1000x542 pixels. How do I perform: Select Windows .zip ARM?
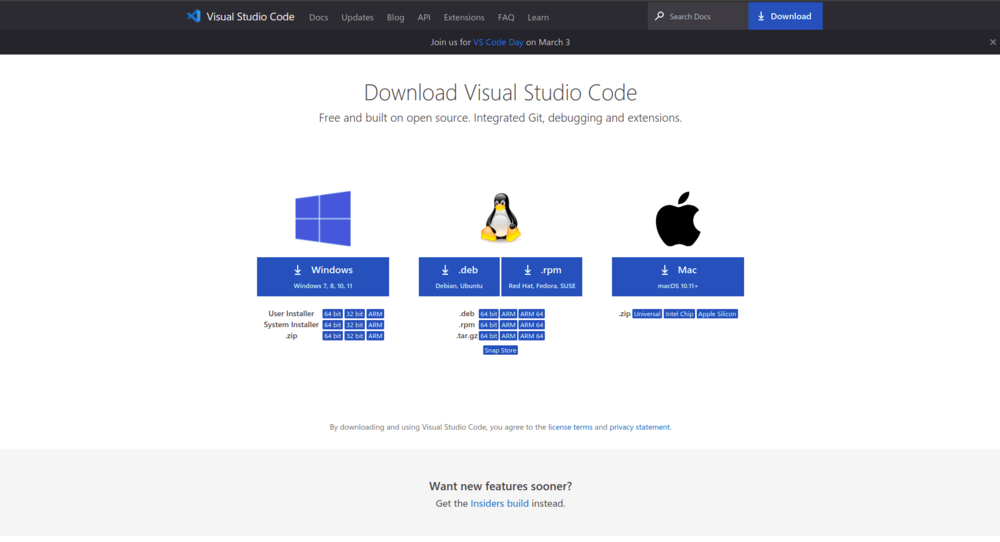375,335
